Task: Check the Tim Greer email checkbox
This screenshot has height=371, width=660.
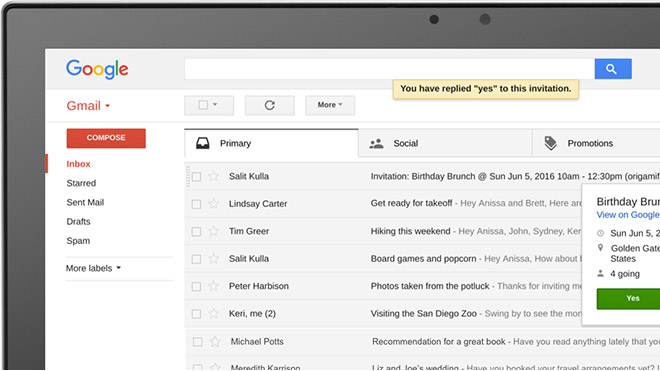Action: point(196,232)
